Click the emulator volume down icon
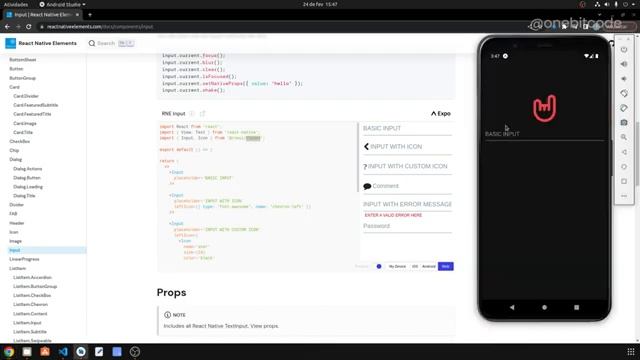Viewport: 640px width, 360px height. [x=624, y=79]
